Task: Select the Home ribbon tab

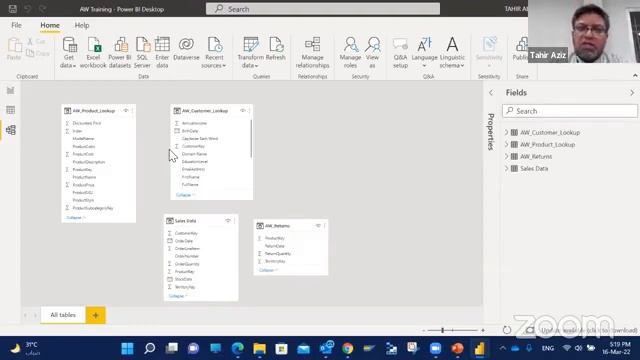Action: pyautogui.click(x=50, y=25)
